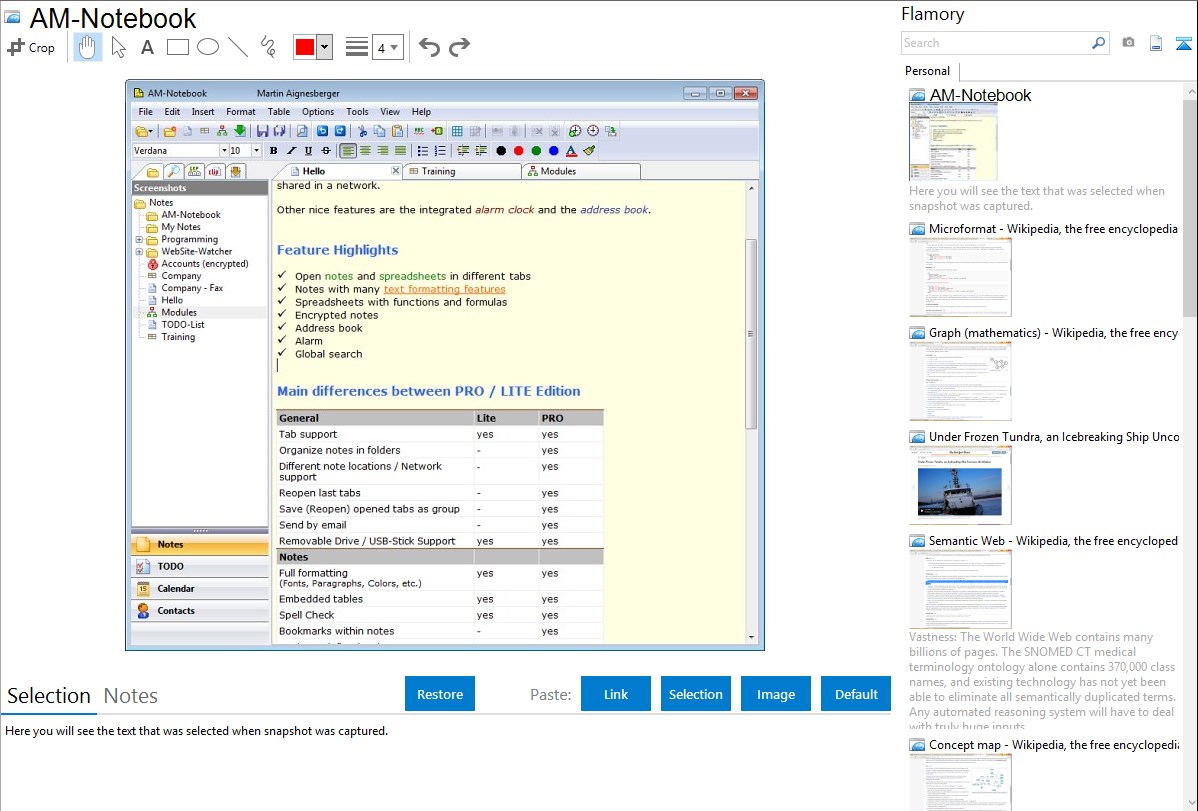Open the Under Frozen Tundra ship thumbnail

pos(960,485)
